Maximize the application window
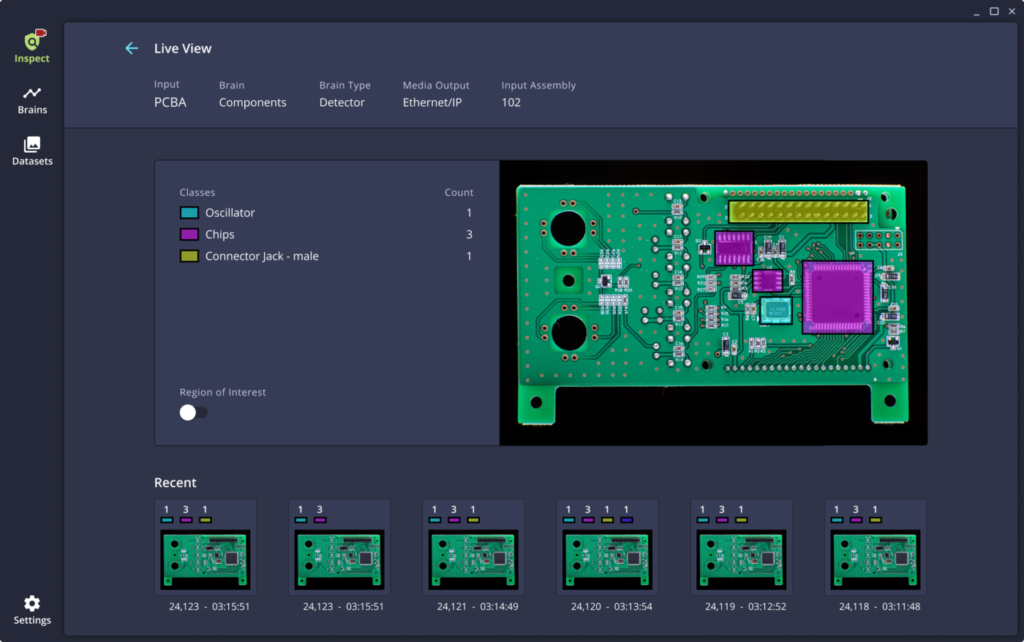The width and height of the screenshot is (1024, 642). [x=994, y=11]
